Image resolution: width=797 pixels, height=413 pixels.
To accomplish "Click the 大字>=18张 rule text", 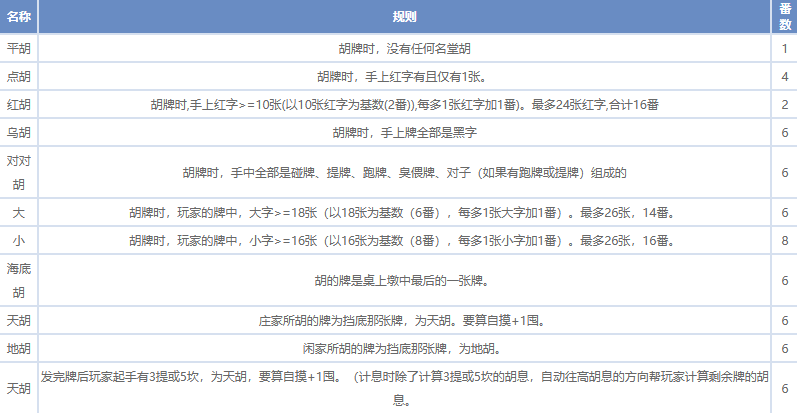I will pyautogui.click(x=405, y=213).
